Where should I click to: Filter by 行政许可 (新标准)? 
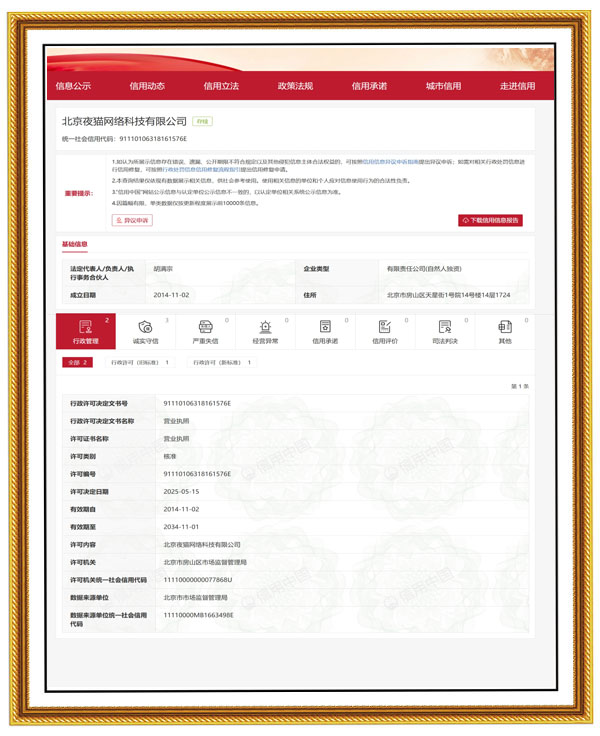point(221,362)
